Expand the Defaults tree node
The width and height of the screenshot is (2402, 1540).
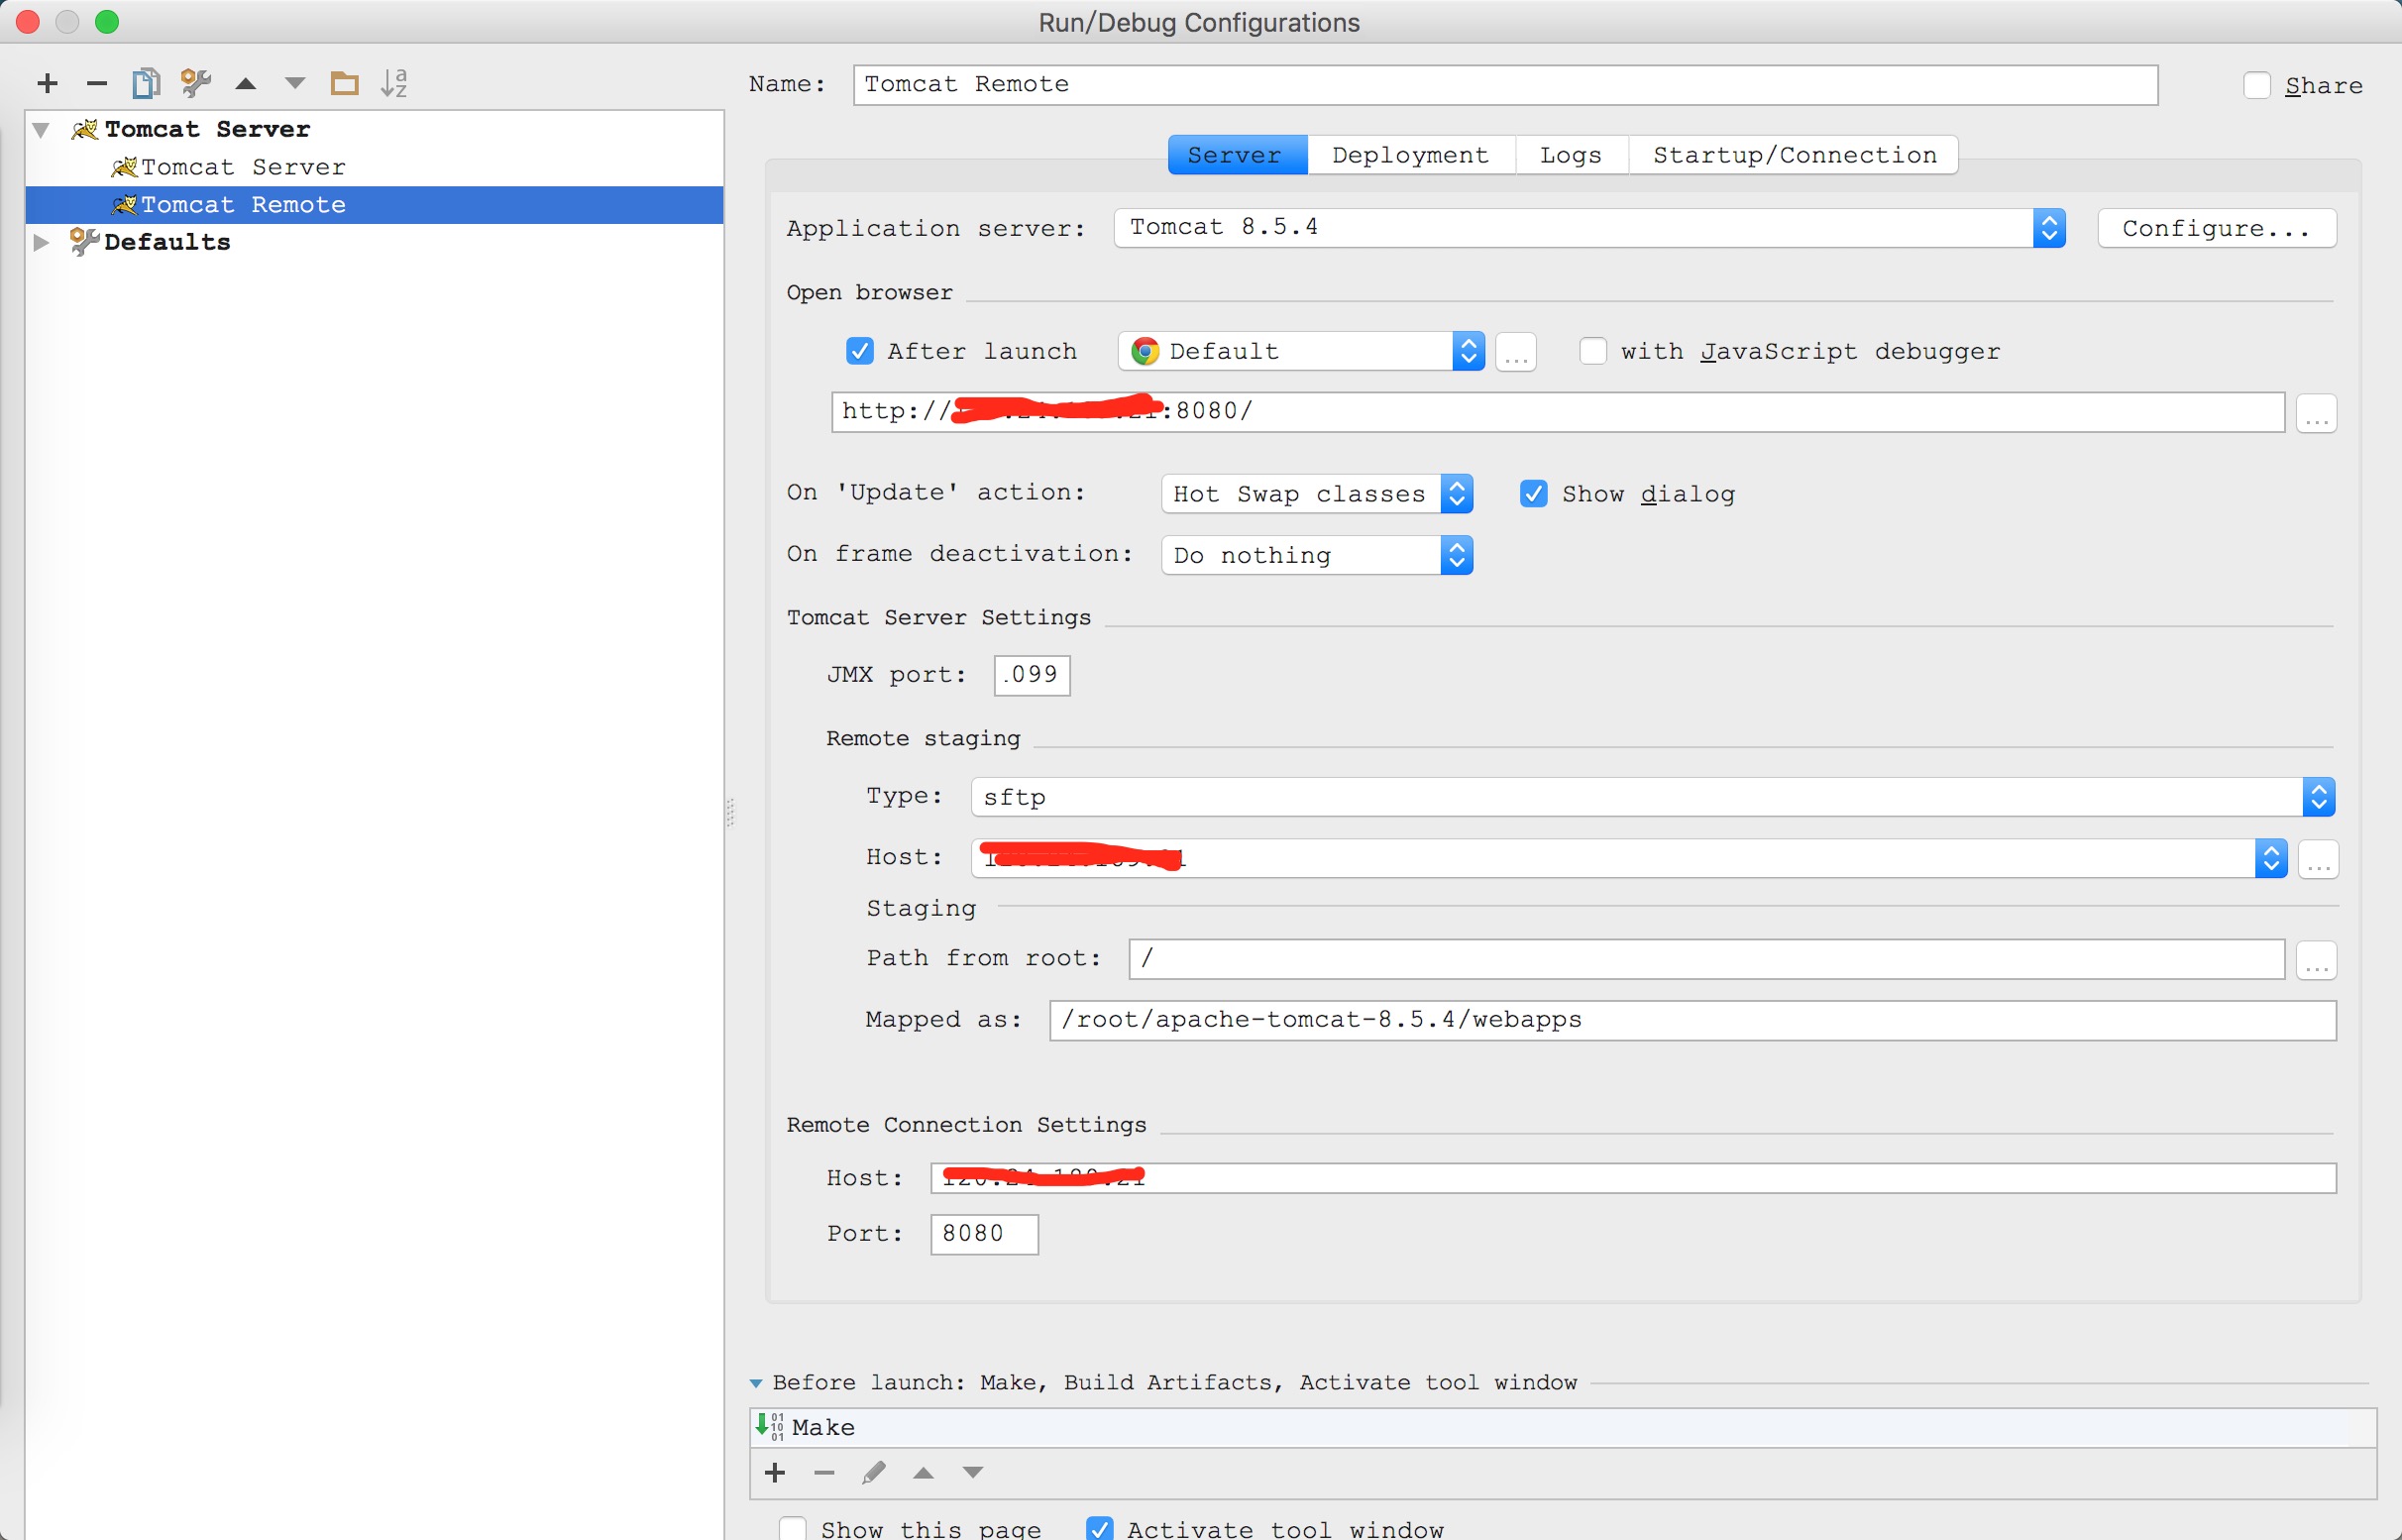(41, 242)
